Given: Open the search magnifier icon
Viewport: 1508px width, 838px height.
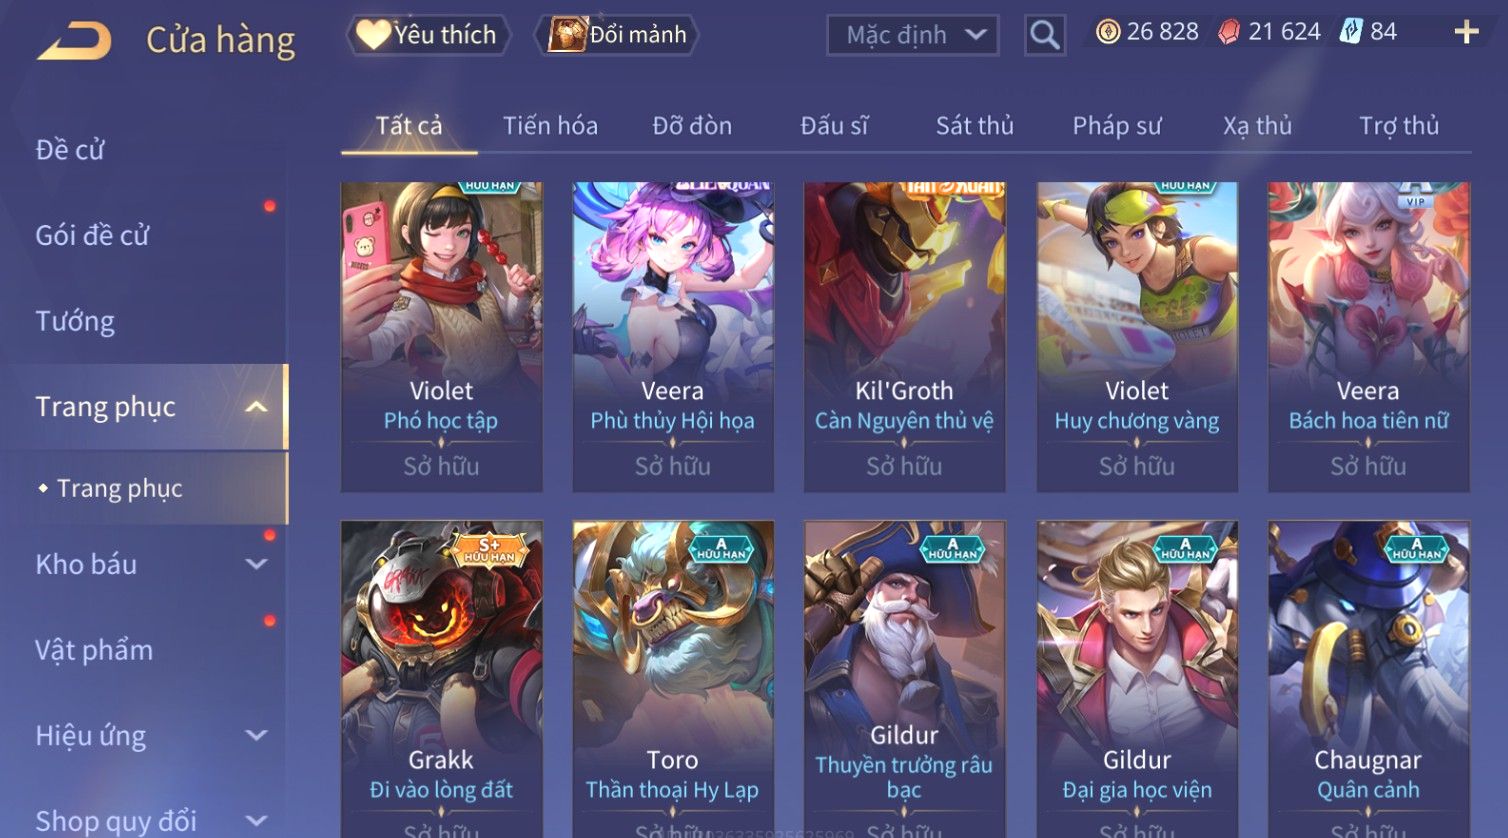Looking at the screenshot, I should pyautogui.click(x=1044, y=35).
